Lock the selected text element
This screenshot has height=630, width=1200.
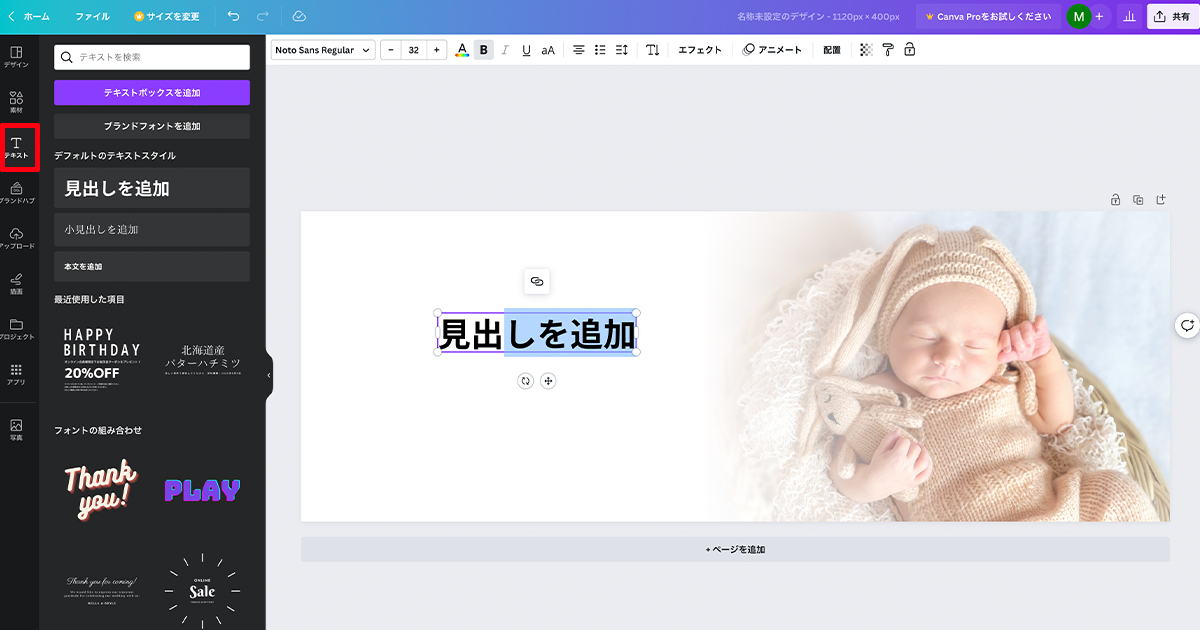pos(909,48)
